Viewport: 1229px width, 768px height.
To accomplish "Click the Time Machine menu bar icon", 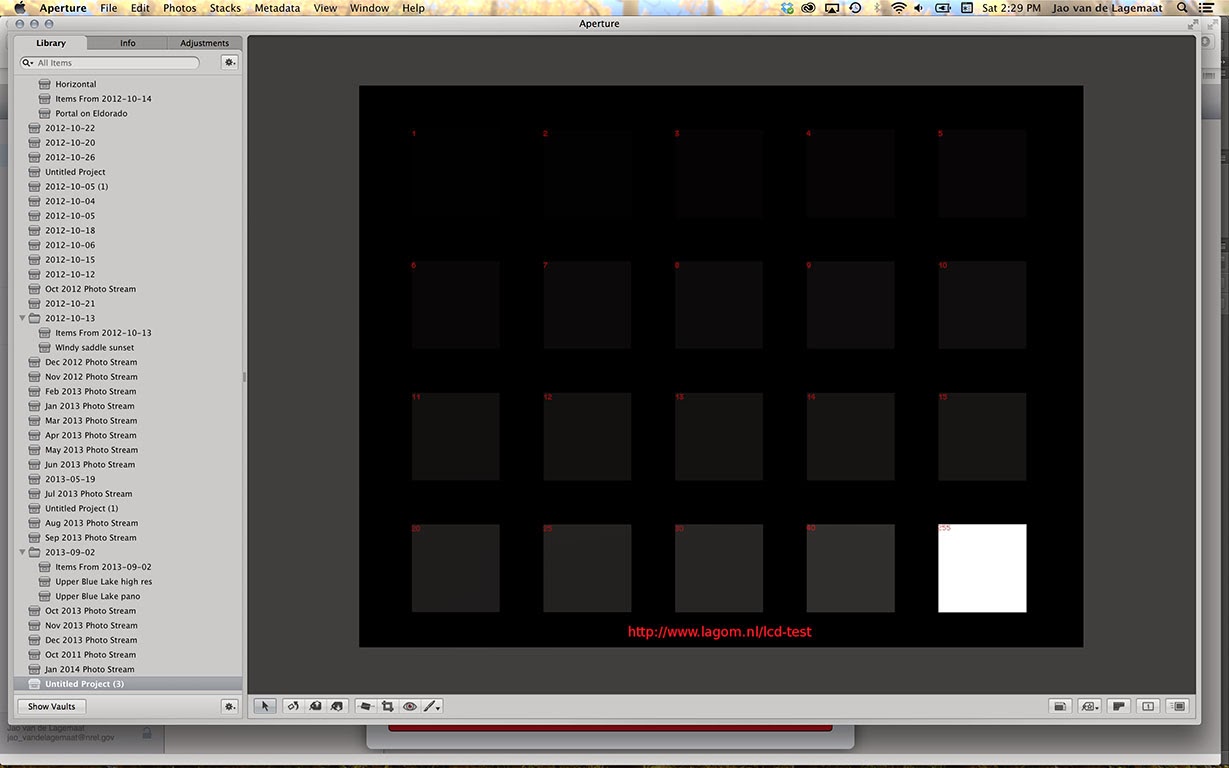I will coord(855,8).
